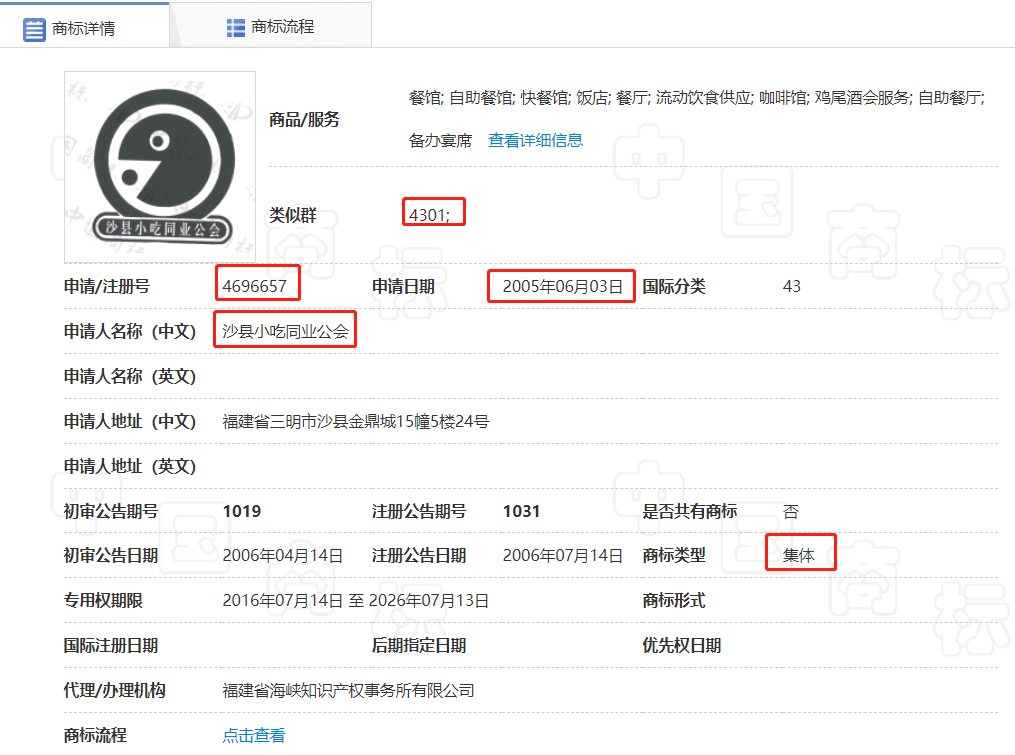Click registration announcement issue 1031
Image resolution: width=1015 pixels, height=755 pixels.
click(x=521, y=512)
